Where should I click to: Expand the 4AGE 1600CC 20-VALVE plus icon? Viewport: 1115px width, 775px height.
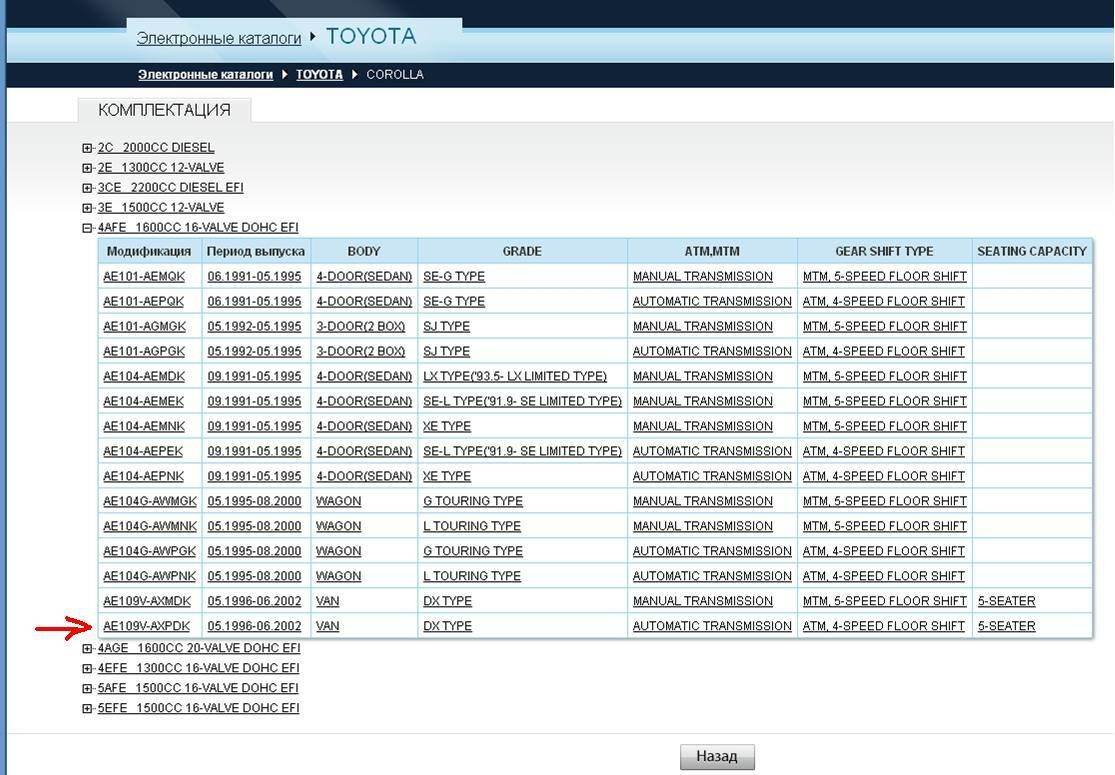click(x=88, y=648)
